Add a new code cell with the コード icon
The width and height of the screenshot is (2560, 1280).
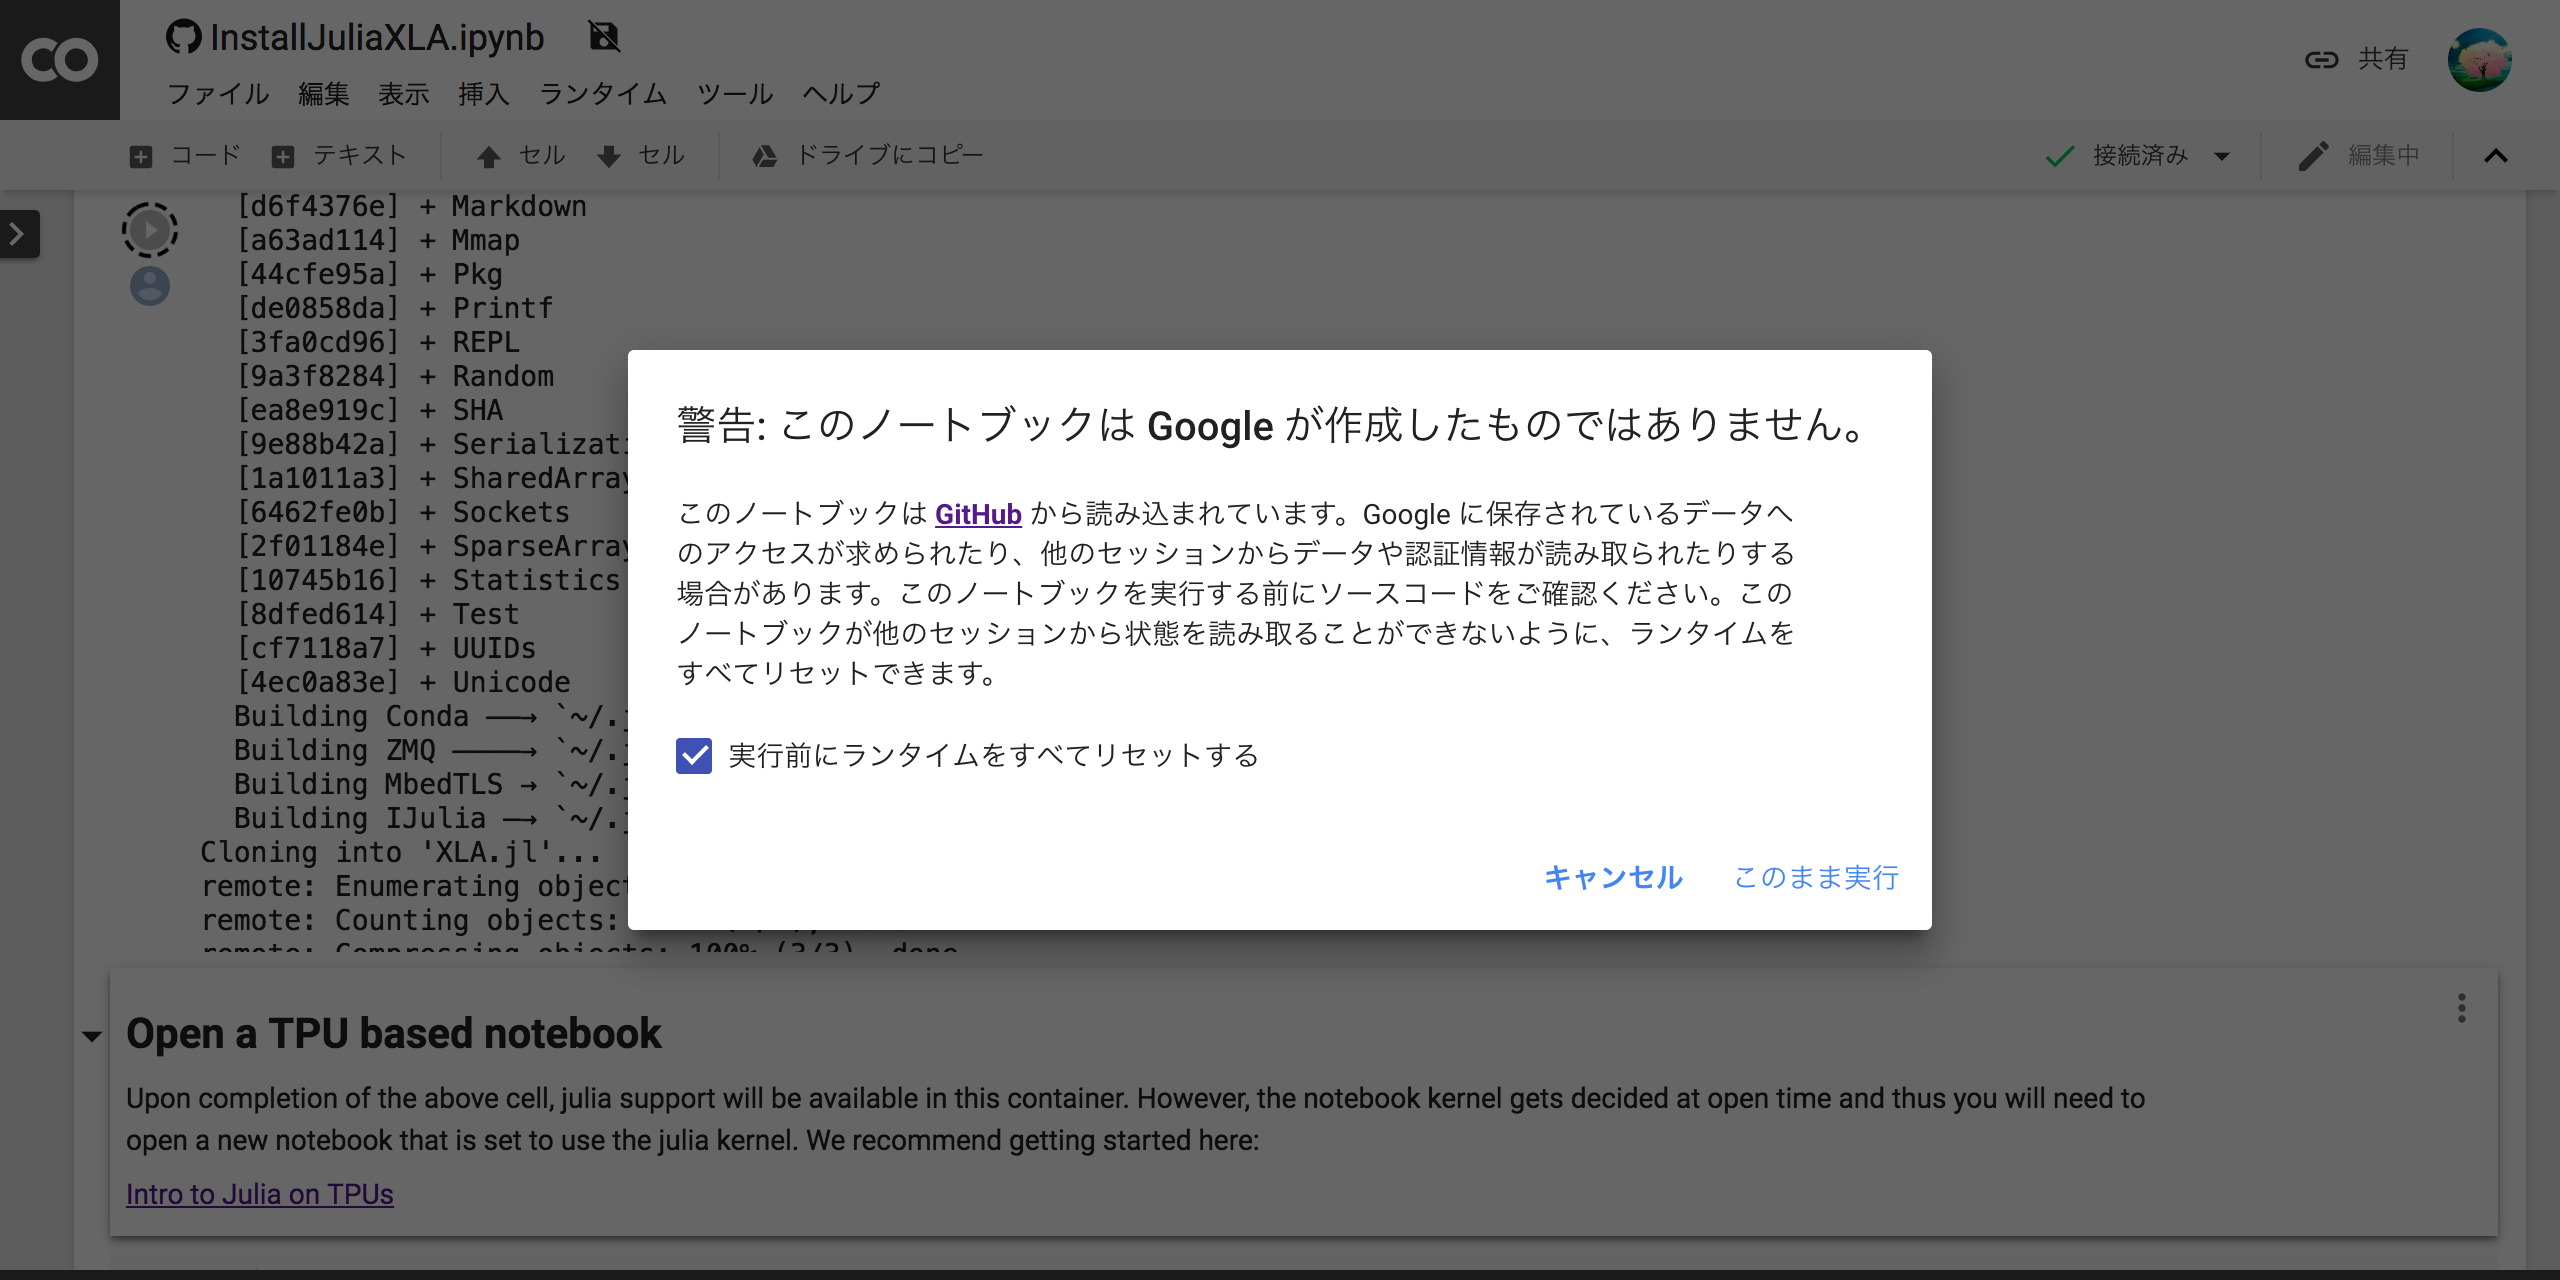click(140, 156)
